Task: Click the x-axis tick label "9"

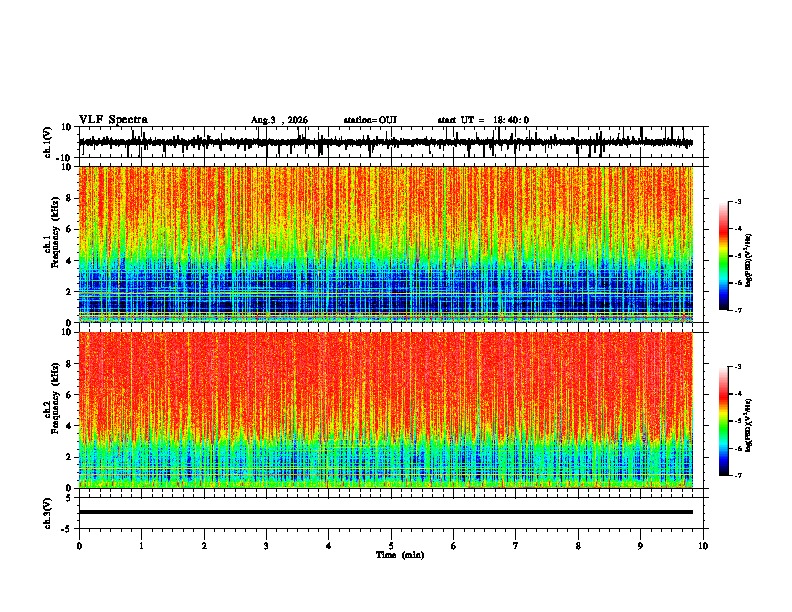Action: coord(640,546)
